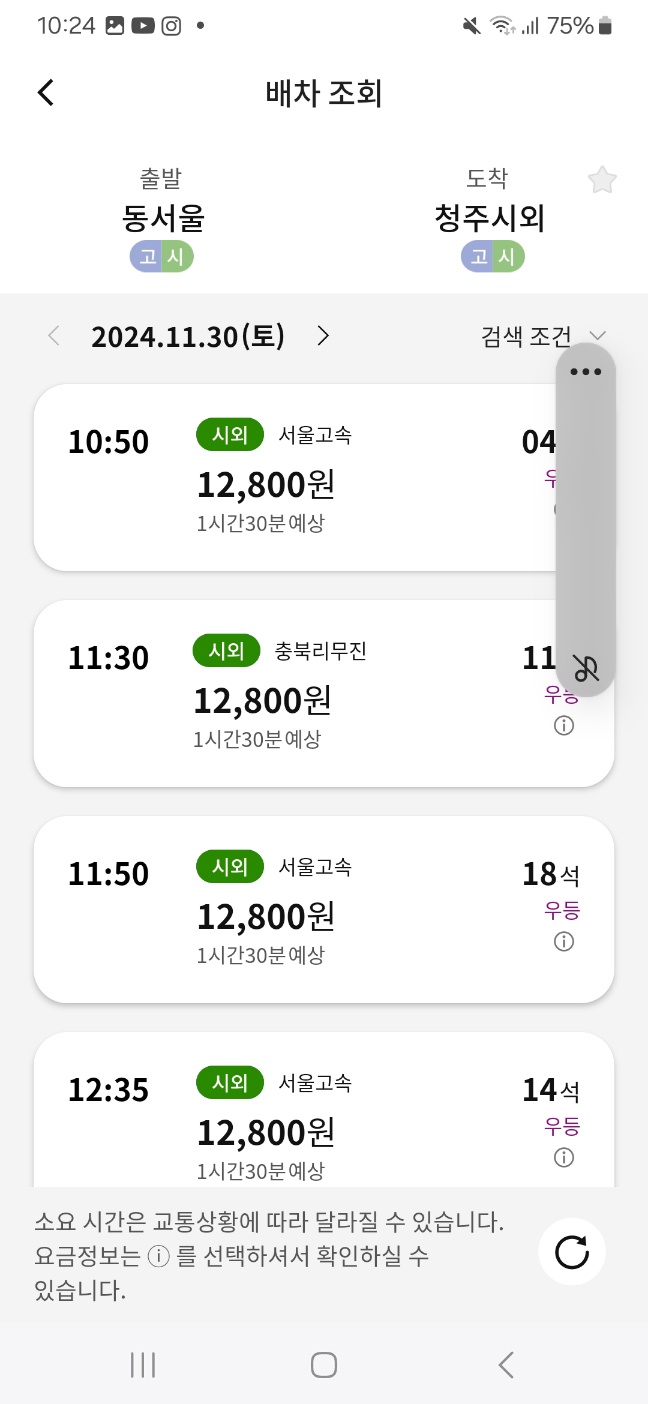Open fare info for the 12:35 departure
This screenshot has height=1404, width=648.
click(x=563, y=1157)
